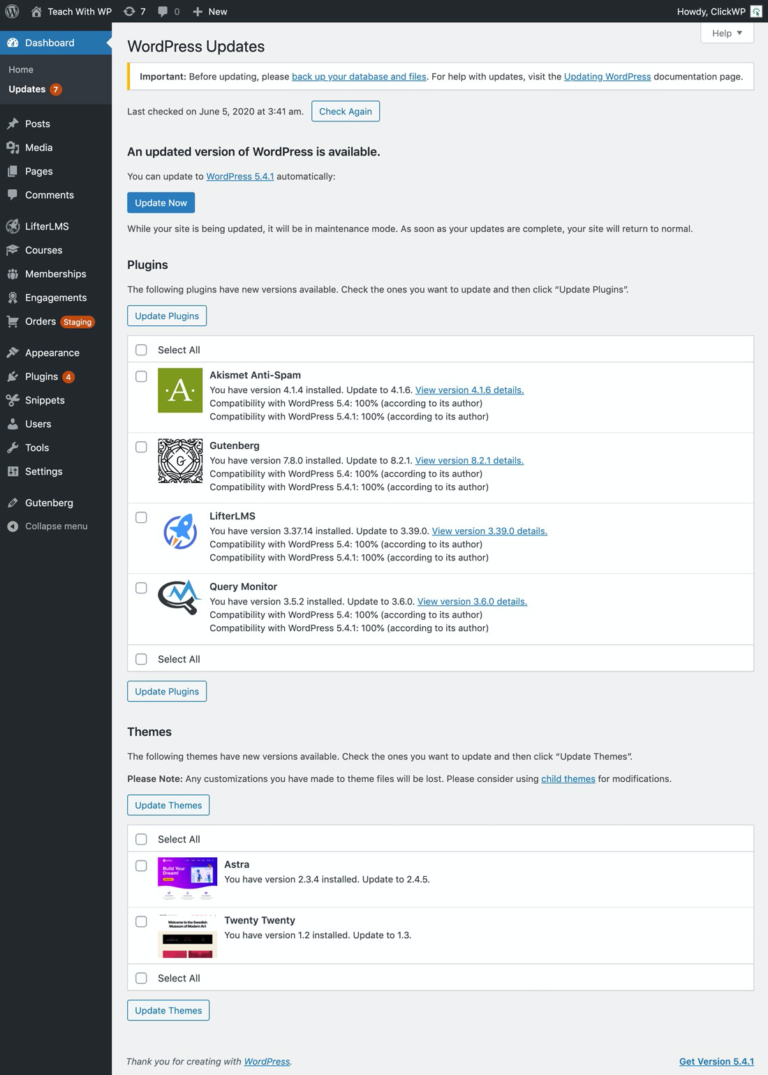Click the LifterLMS rocket icon in sidebar
768x1075 pixels.
click(12, 226)
